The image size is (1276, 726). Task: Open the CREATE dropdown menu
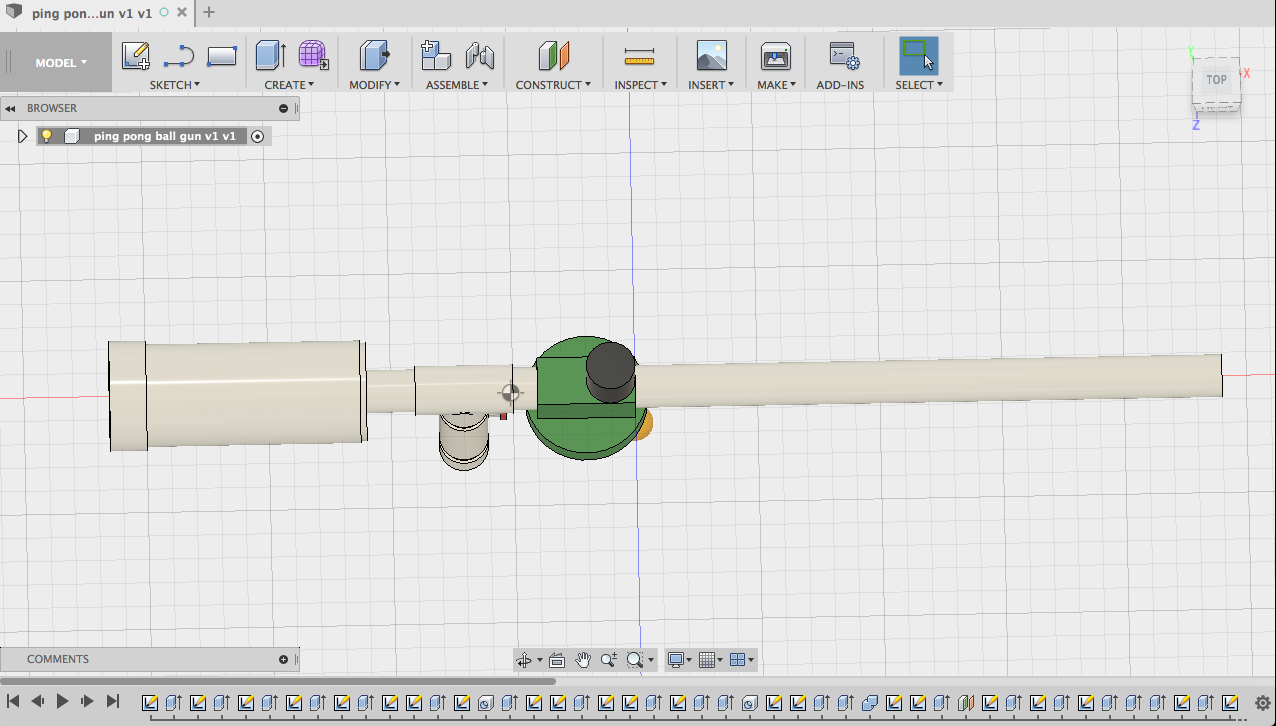tap(289, 85)
